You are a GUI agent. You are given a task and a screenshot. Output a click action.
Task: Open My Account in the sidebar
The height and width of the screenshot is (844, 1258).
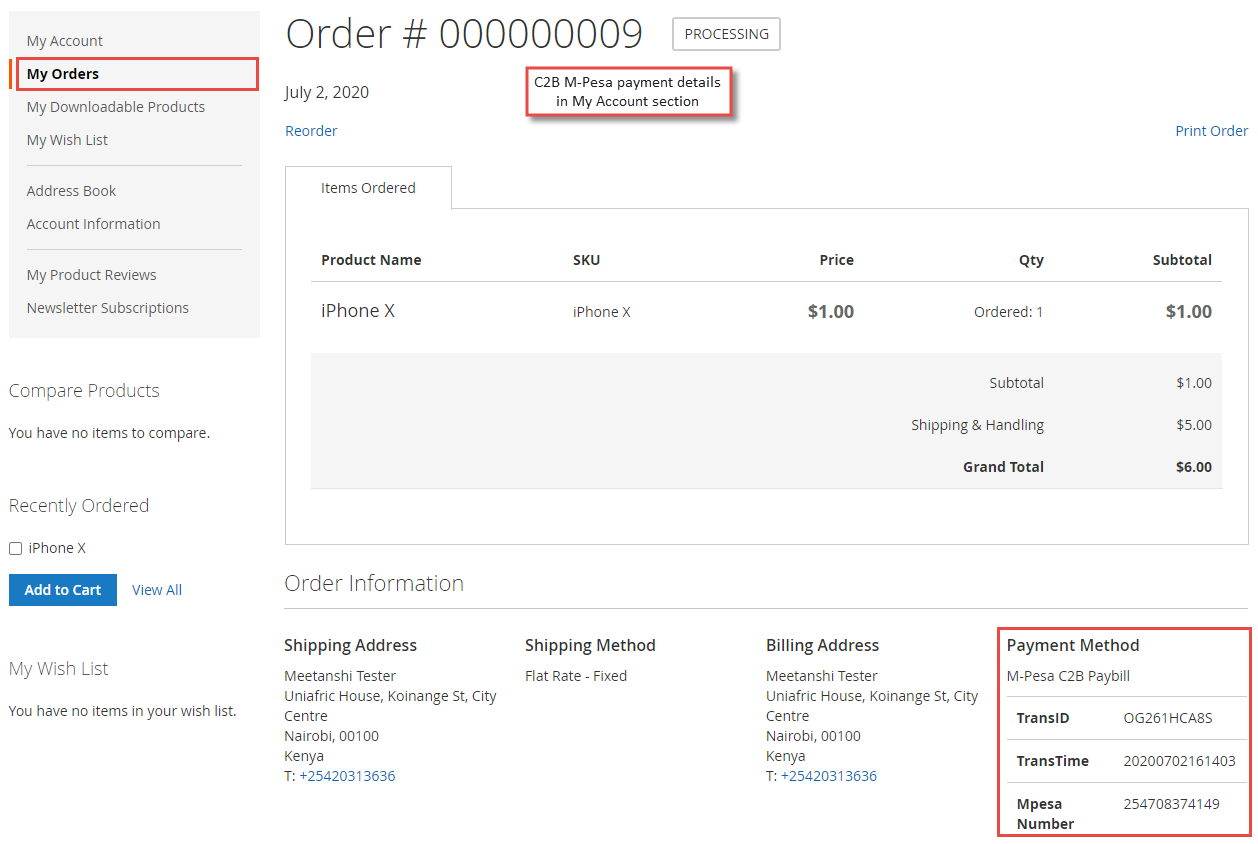pos(65,41)
